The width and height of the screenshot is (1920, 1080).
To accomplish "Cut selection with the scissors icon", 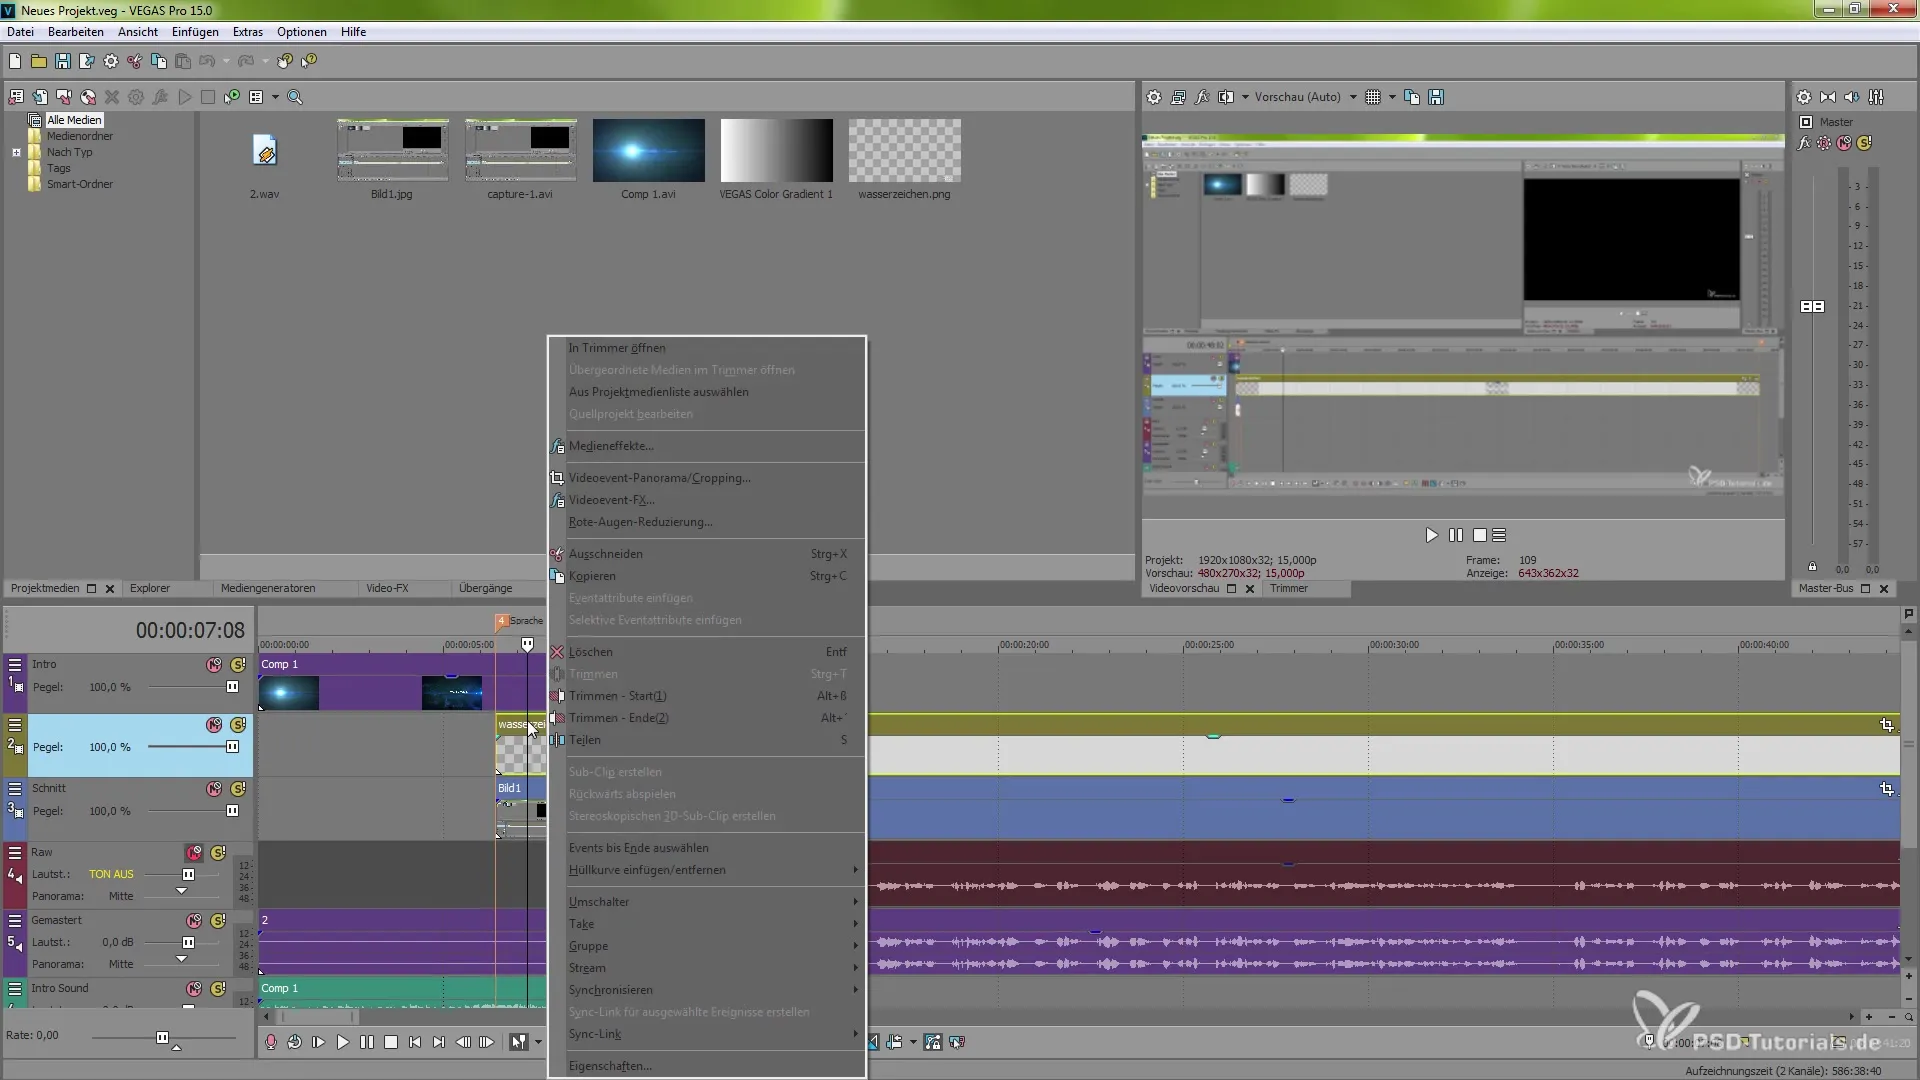I will [x=135, y=61].
